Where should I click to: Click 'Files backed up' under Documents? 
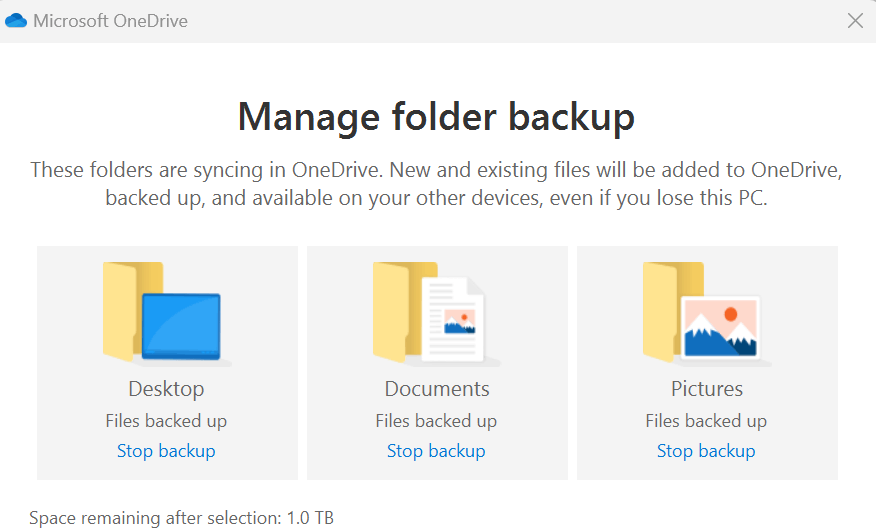pyautogui.click(x=436, y=421)
